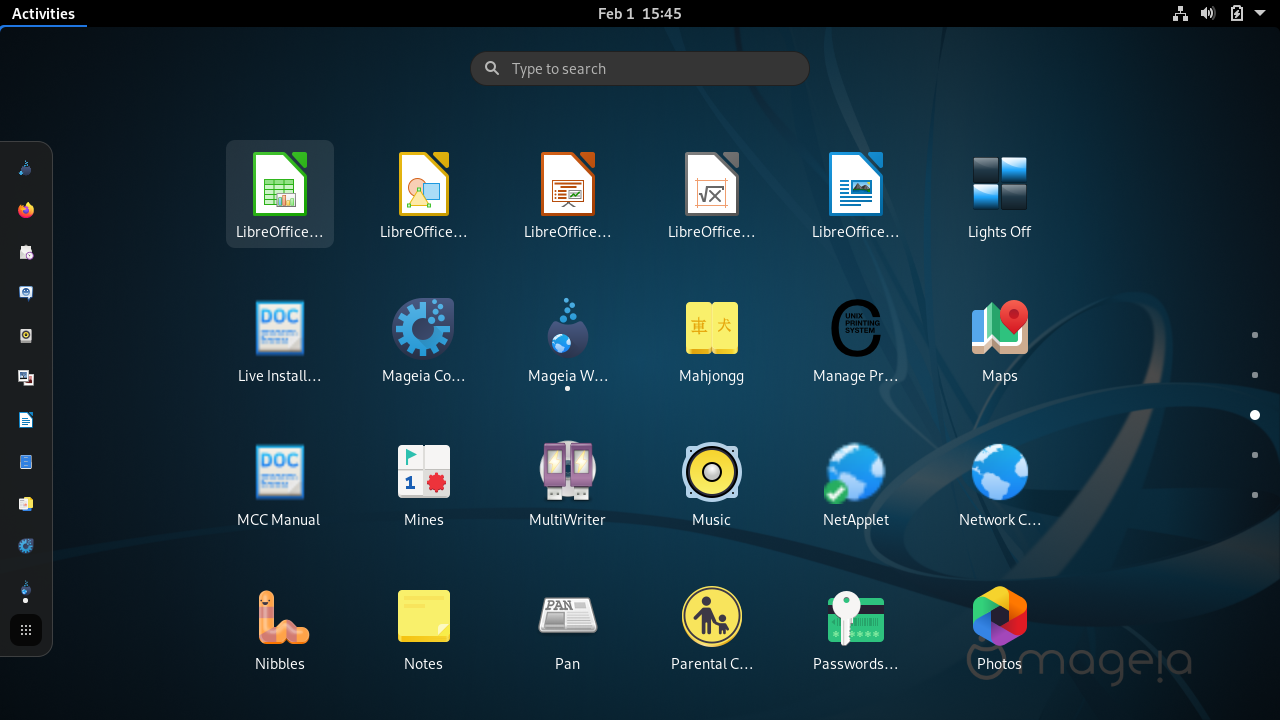Start the Nibbles worm game

280,626
